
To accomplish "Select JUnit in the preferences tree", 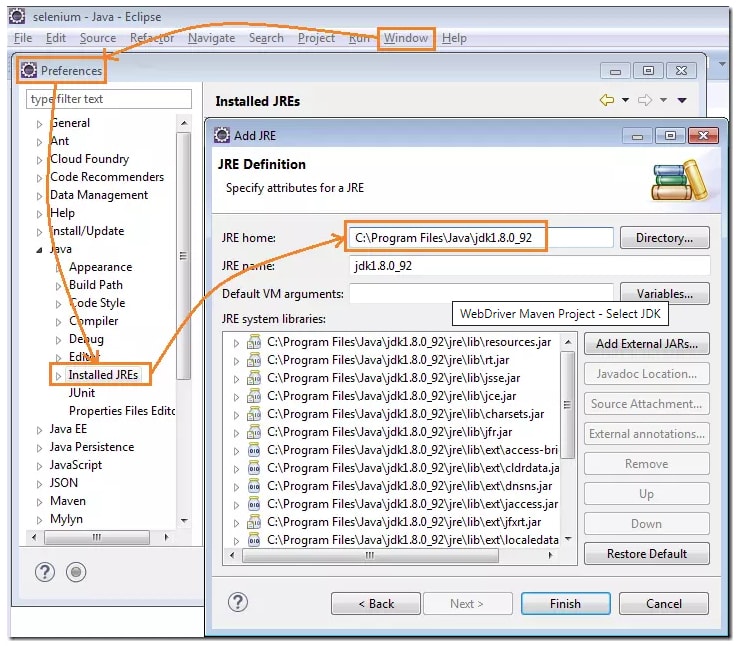I will click(x=82, y=393).
